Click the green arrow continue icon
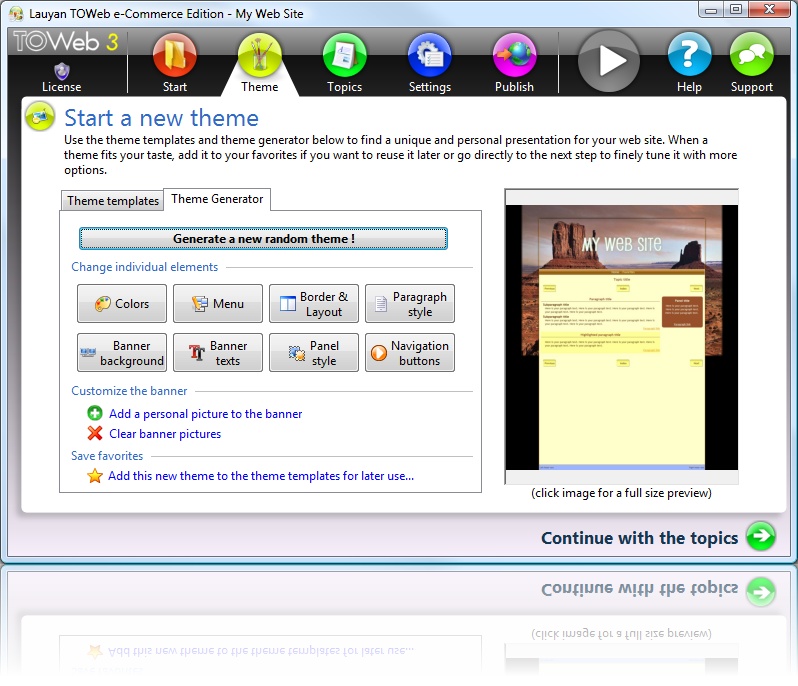The height and width of the screenshot is (686, 798). [x=761, y=536]
